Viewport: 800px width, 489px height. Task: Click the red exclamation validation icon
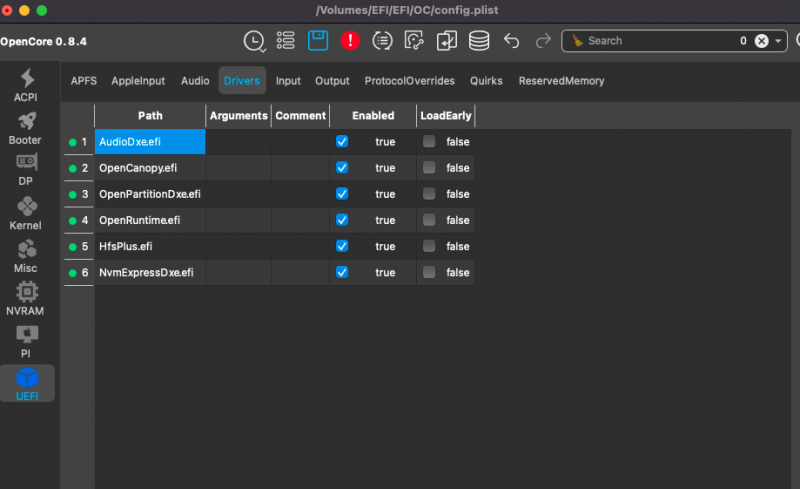[350, 41]
